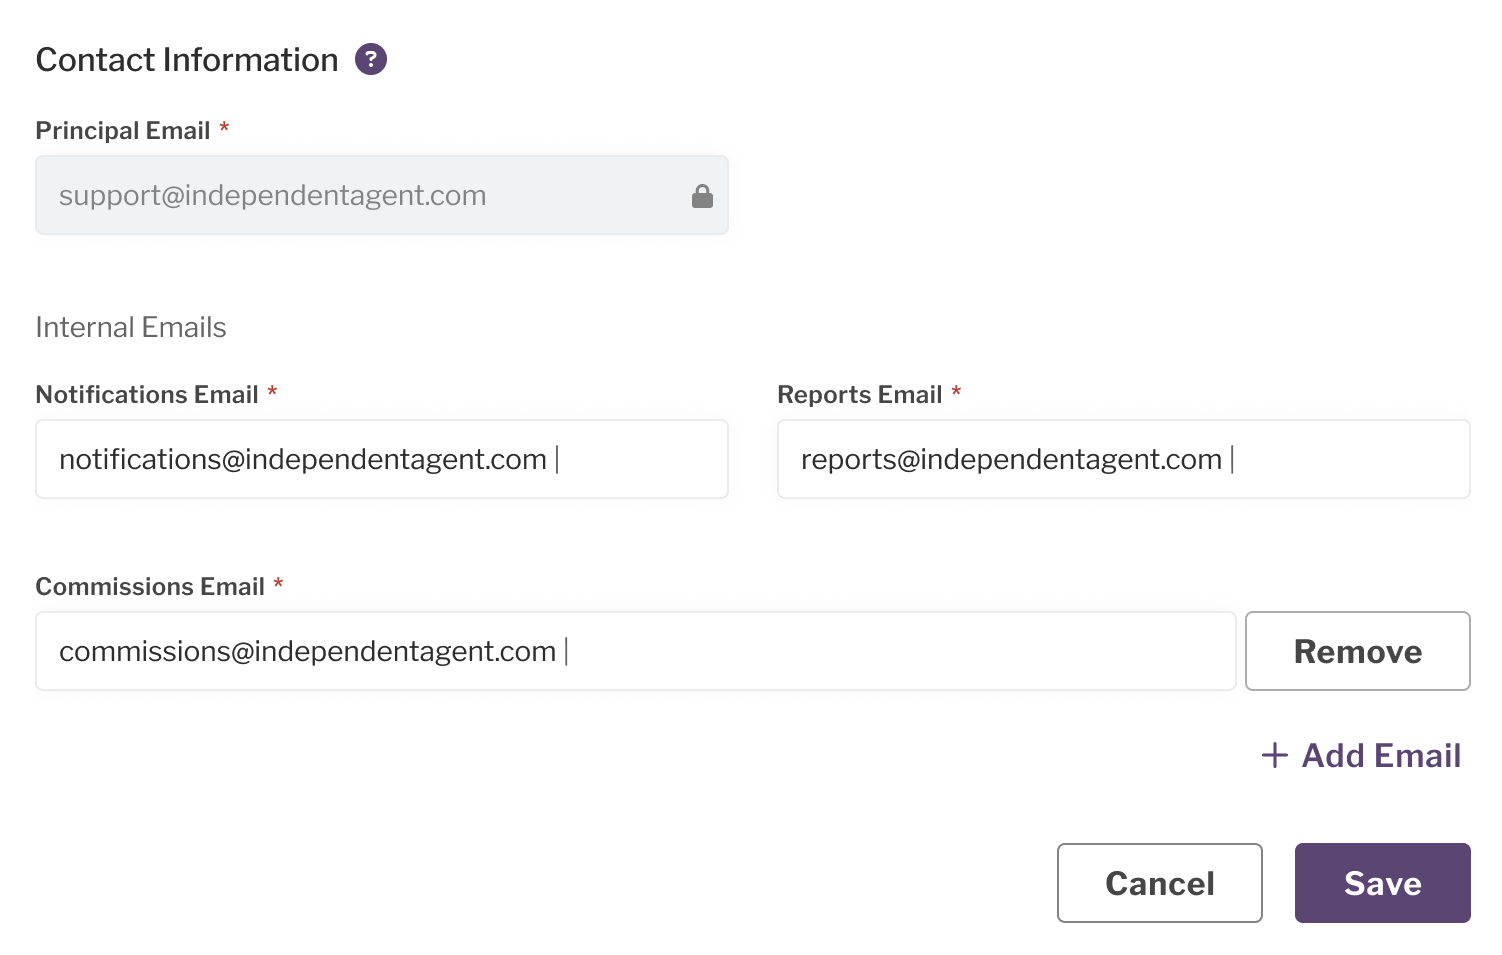Click the Commissions Email label
Viewport: 1502px width, 955px height.
(150, 587)
